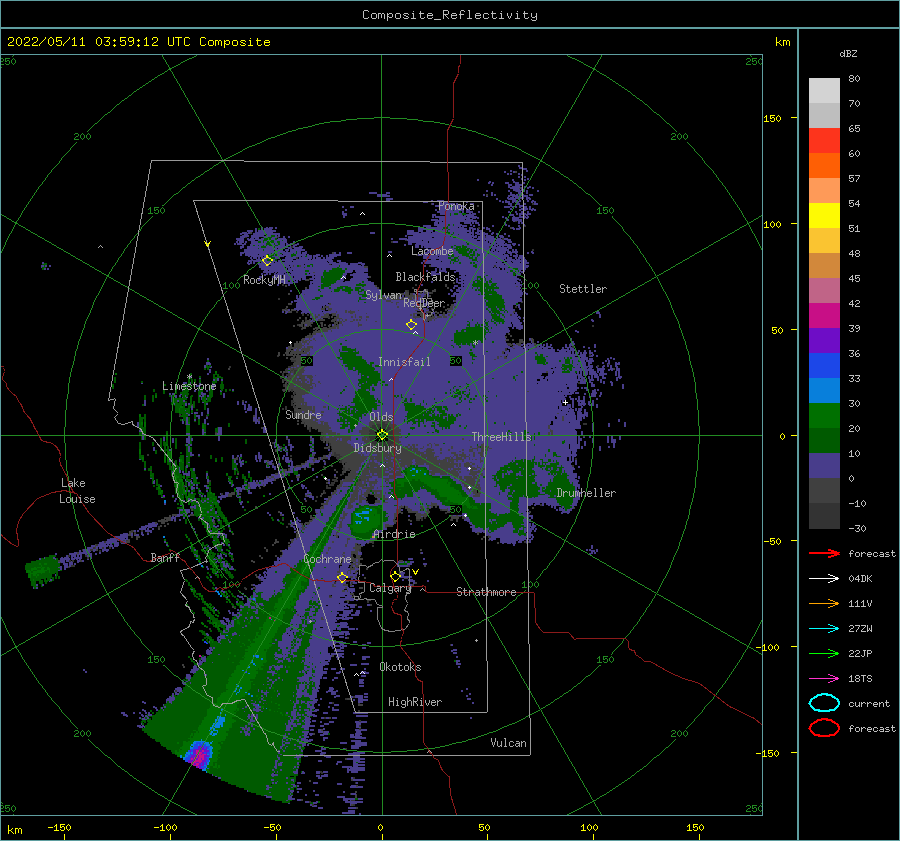Pick the tan 48-45 dBZ color swatch
Viewport: 900px width, 841px height.
tap(824, 266)
